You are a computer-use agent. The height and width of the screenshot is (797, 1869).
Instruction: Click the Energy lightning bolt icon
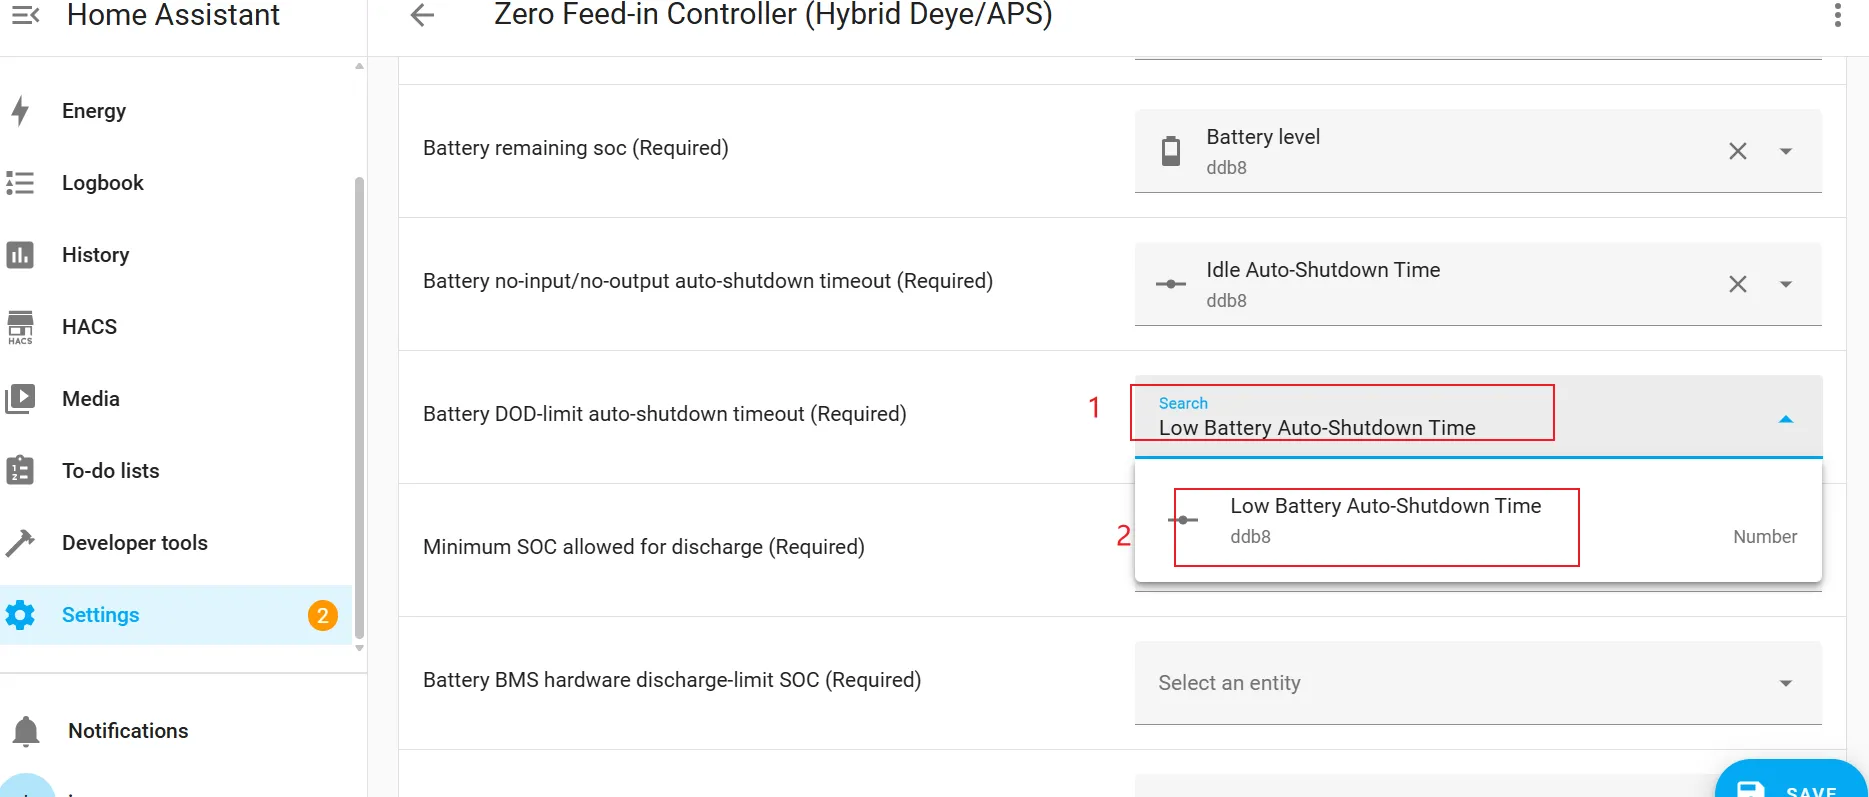pyautogui.click(x=20, y=111)
